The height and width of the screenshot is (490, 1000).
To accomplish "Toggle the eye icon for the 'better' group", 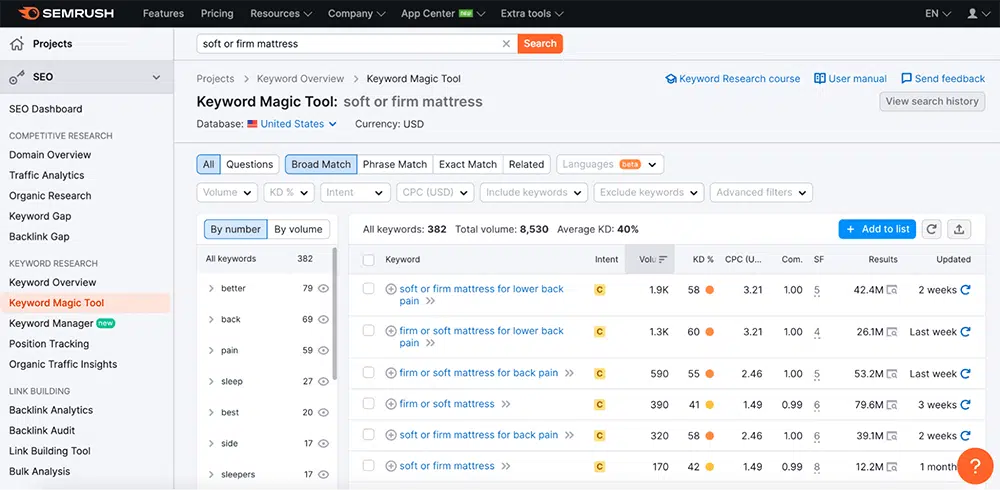I will click(323, 288).
